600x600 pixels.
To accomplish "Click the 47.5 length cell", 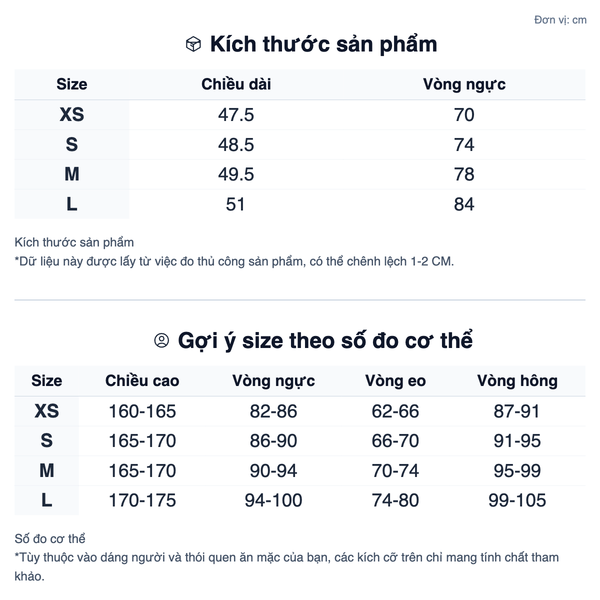I will pos(236,115).
